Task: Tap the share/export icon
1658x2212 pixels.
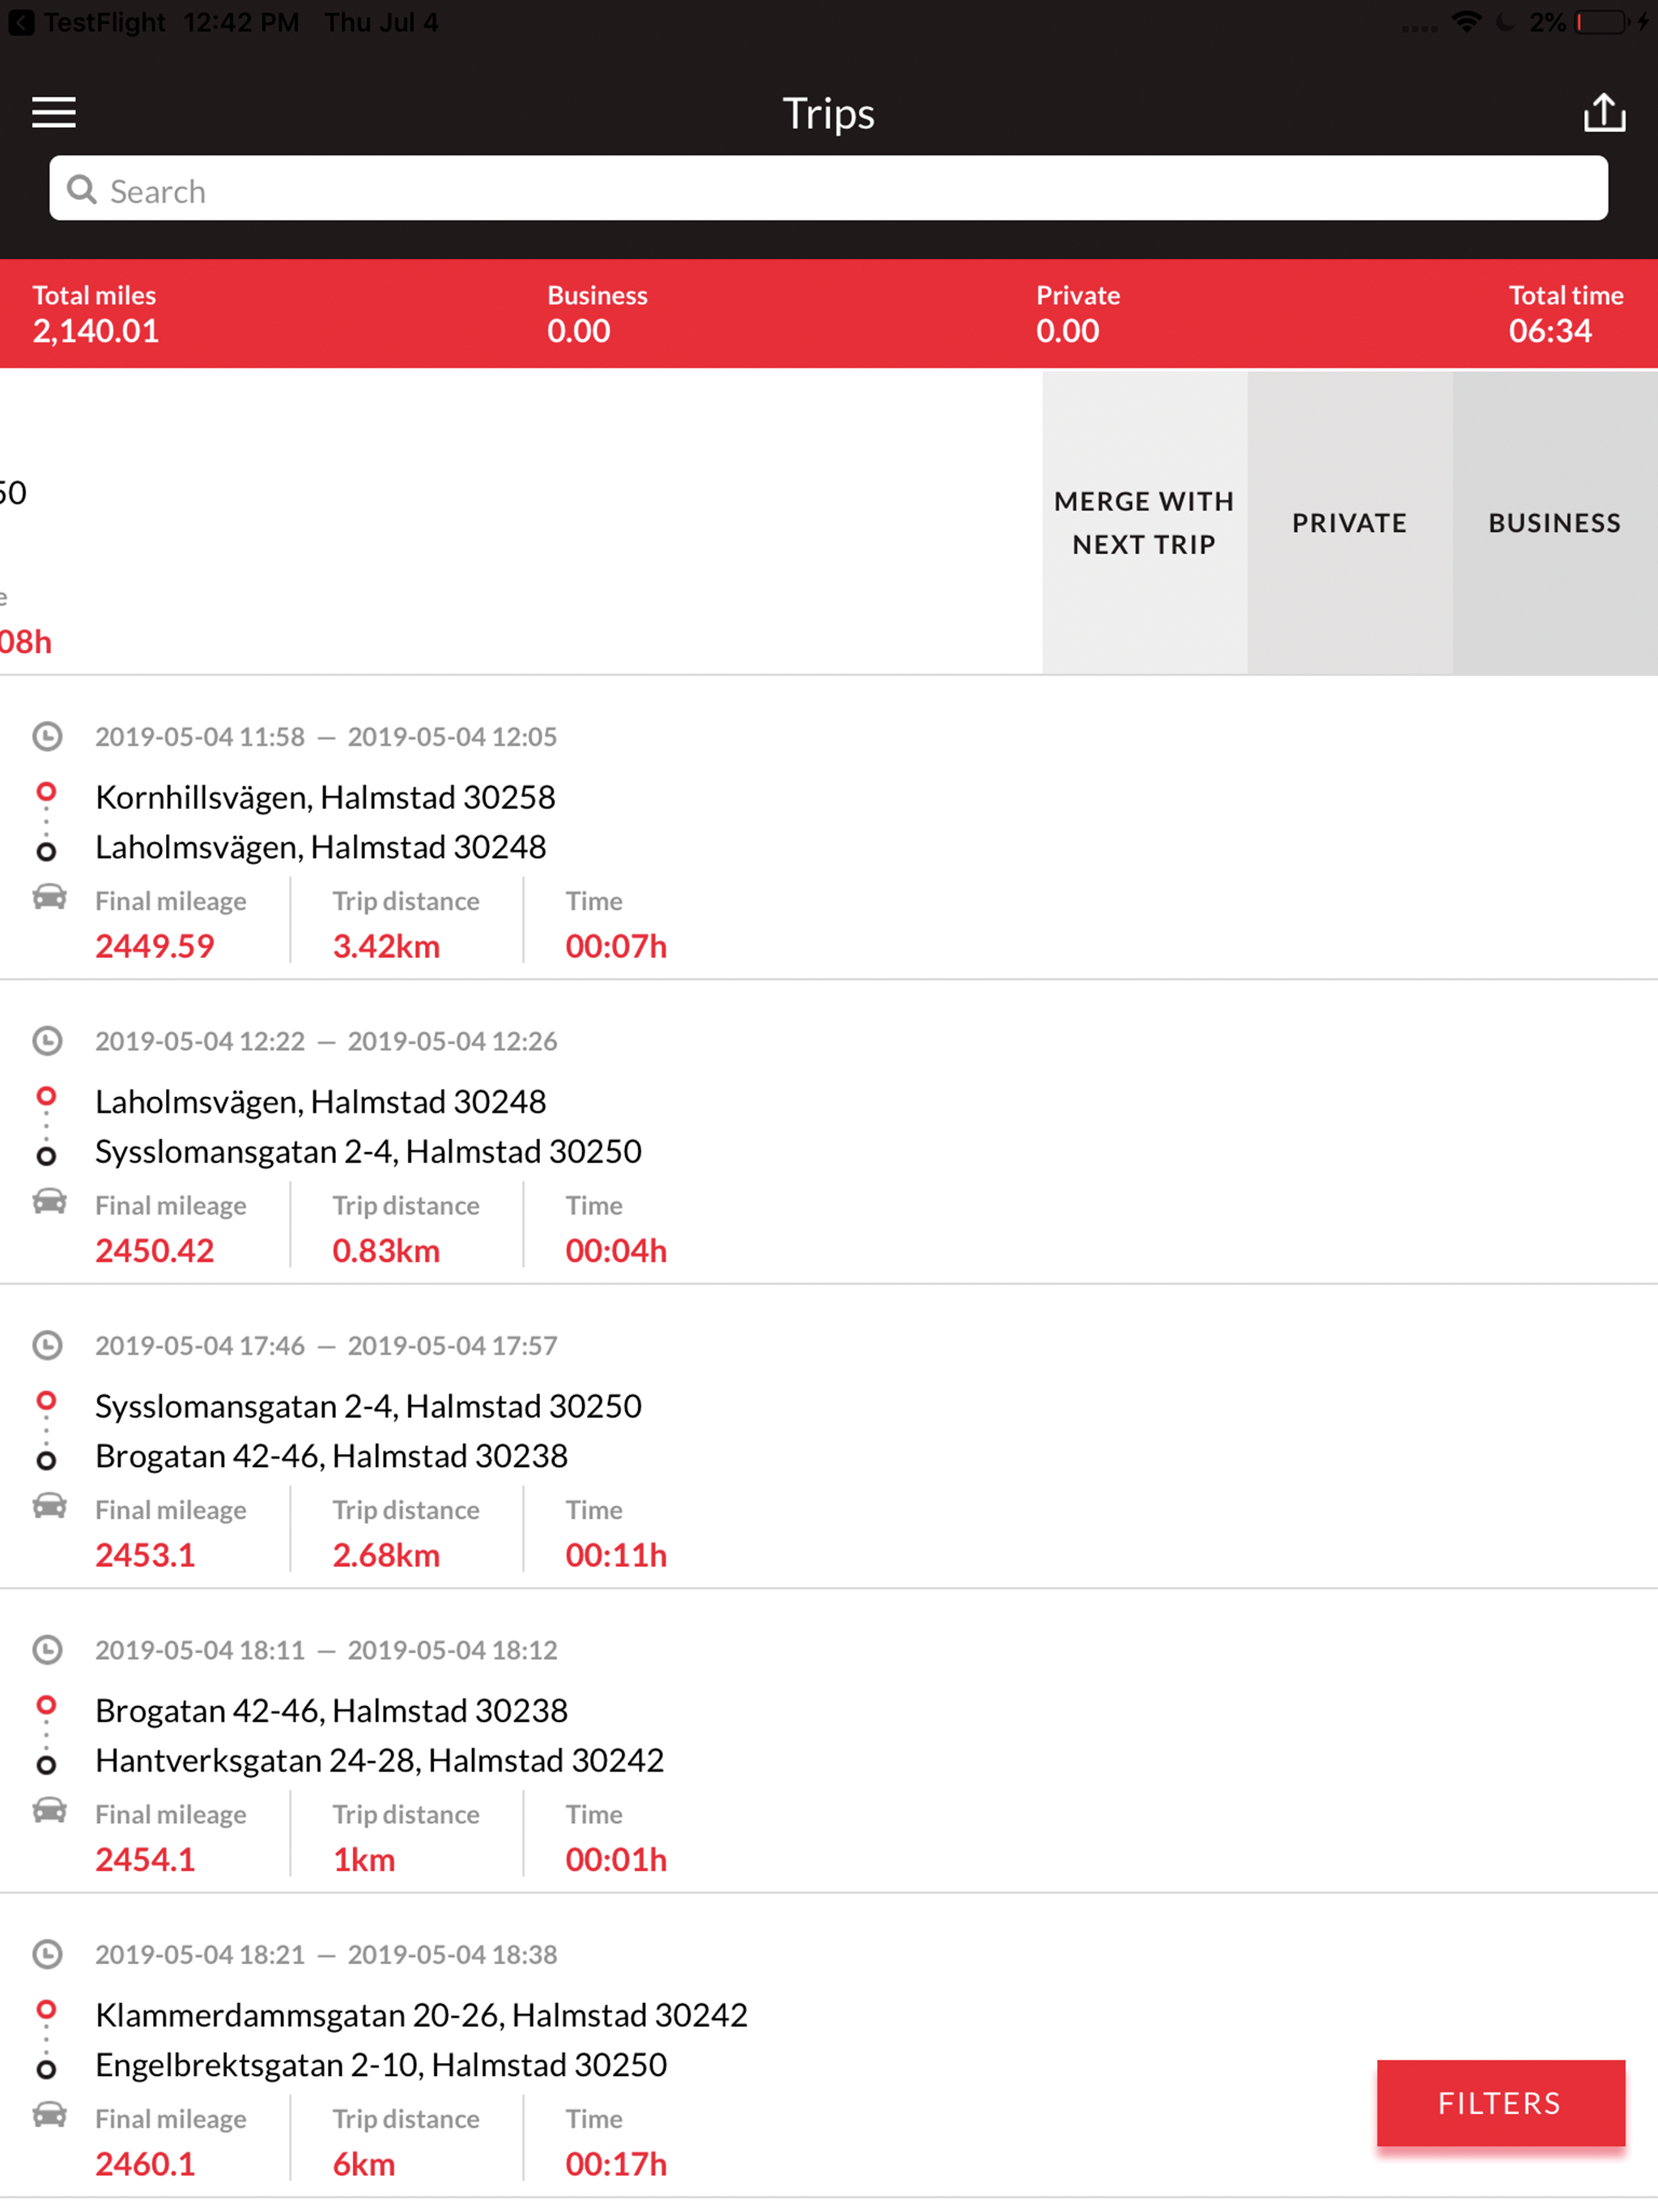Action: tap(1604, 112)
